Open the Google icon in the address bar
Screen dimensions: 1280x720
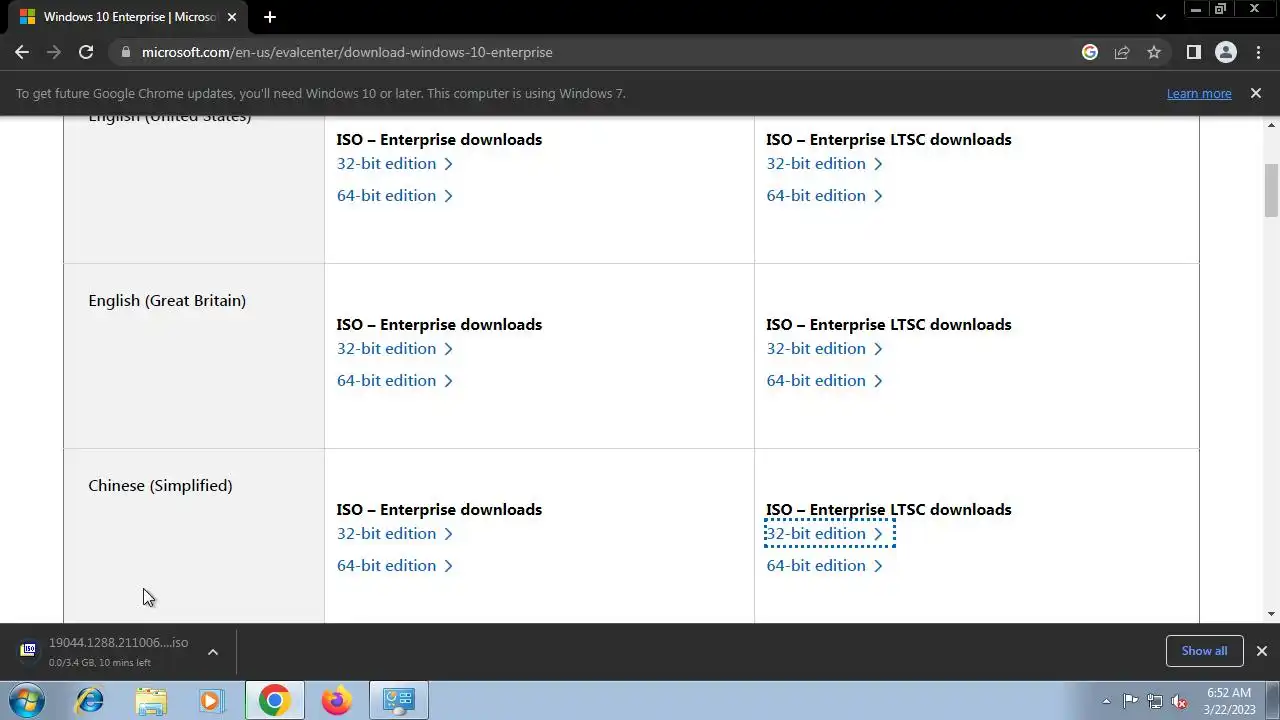(x=1090, y=52)
